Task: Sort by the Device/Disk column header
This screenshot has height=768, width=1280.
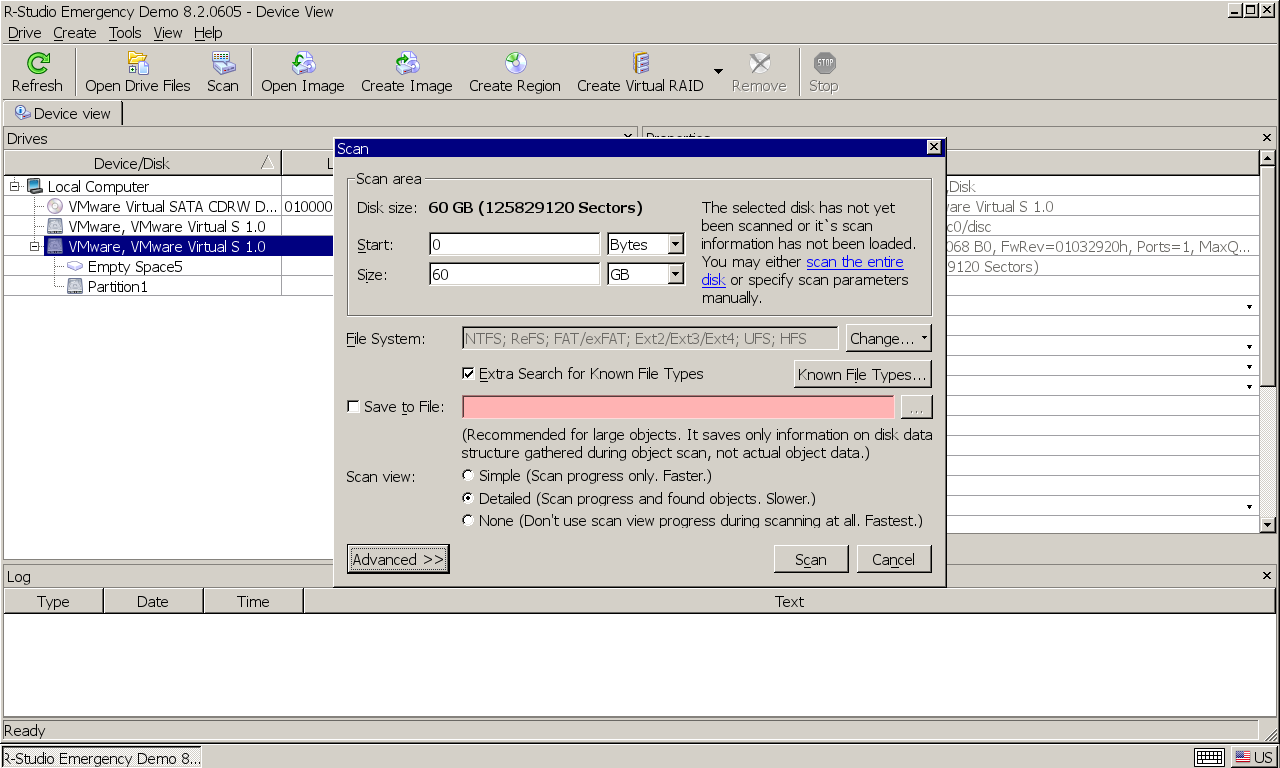Action: coord(143,163)
